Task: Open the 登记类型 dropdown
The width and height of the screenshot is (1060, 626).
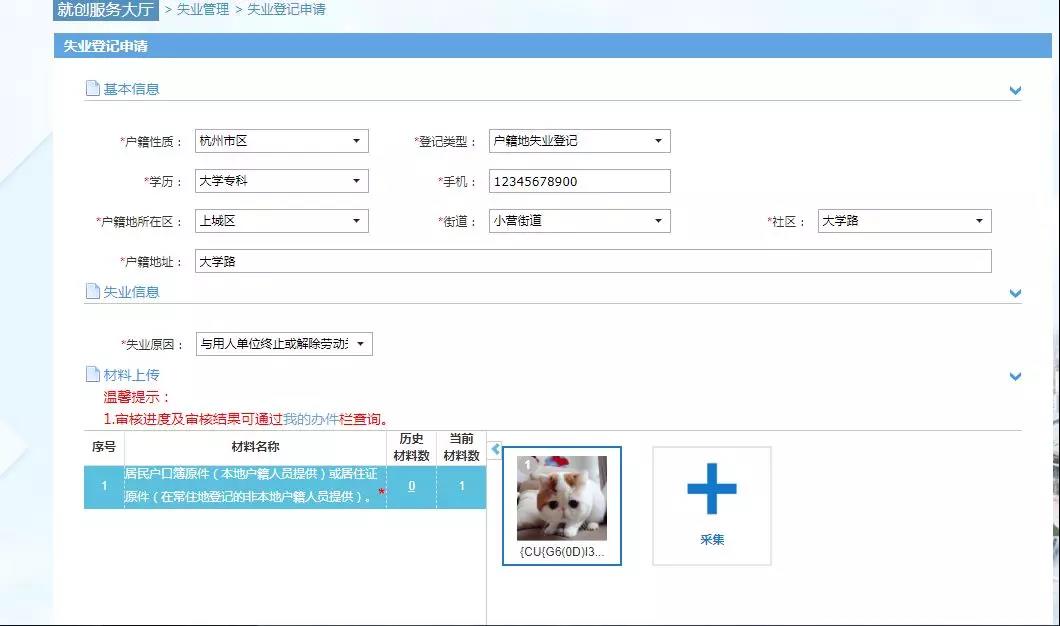Action: pyautogui.click(x=579, y=141)
